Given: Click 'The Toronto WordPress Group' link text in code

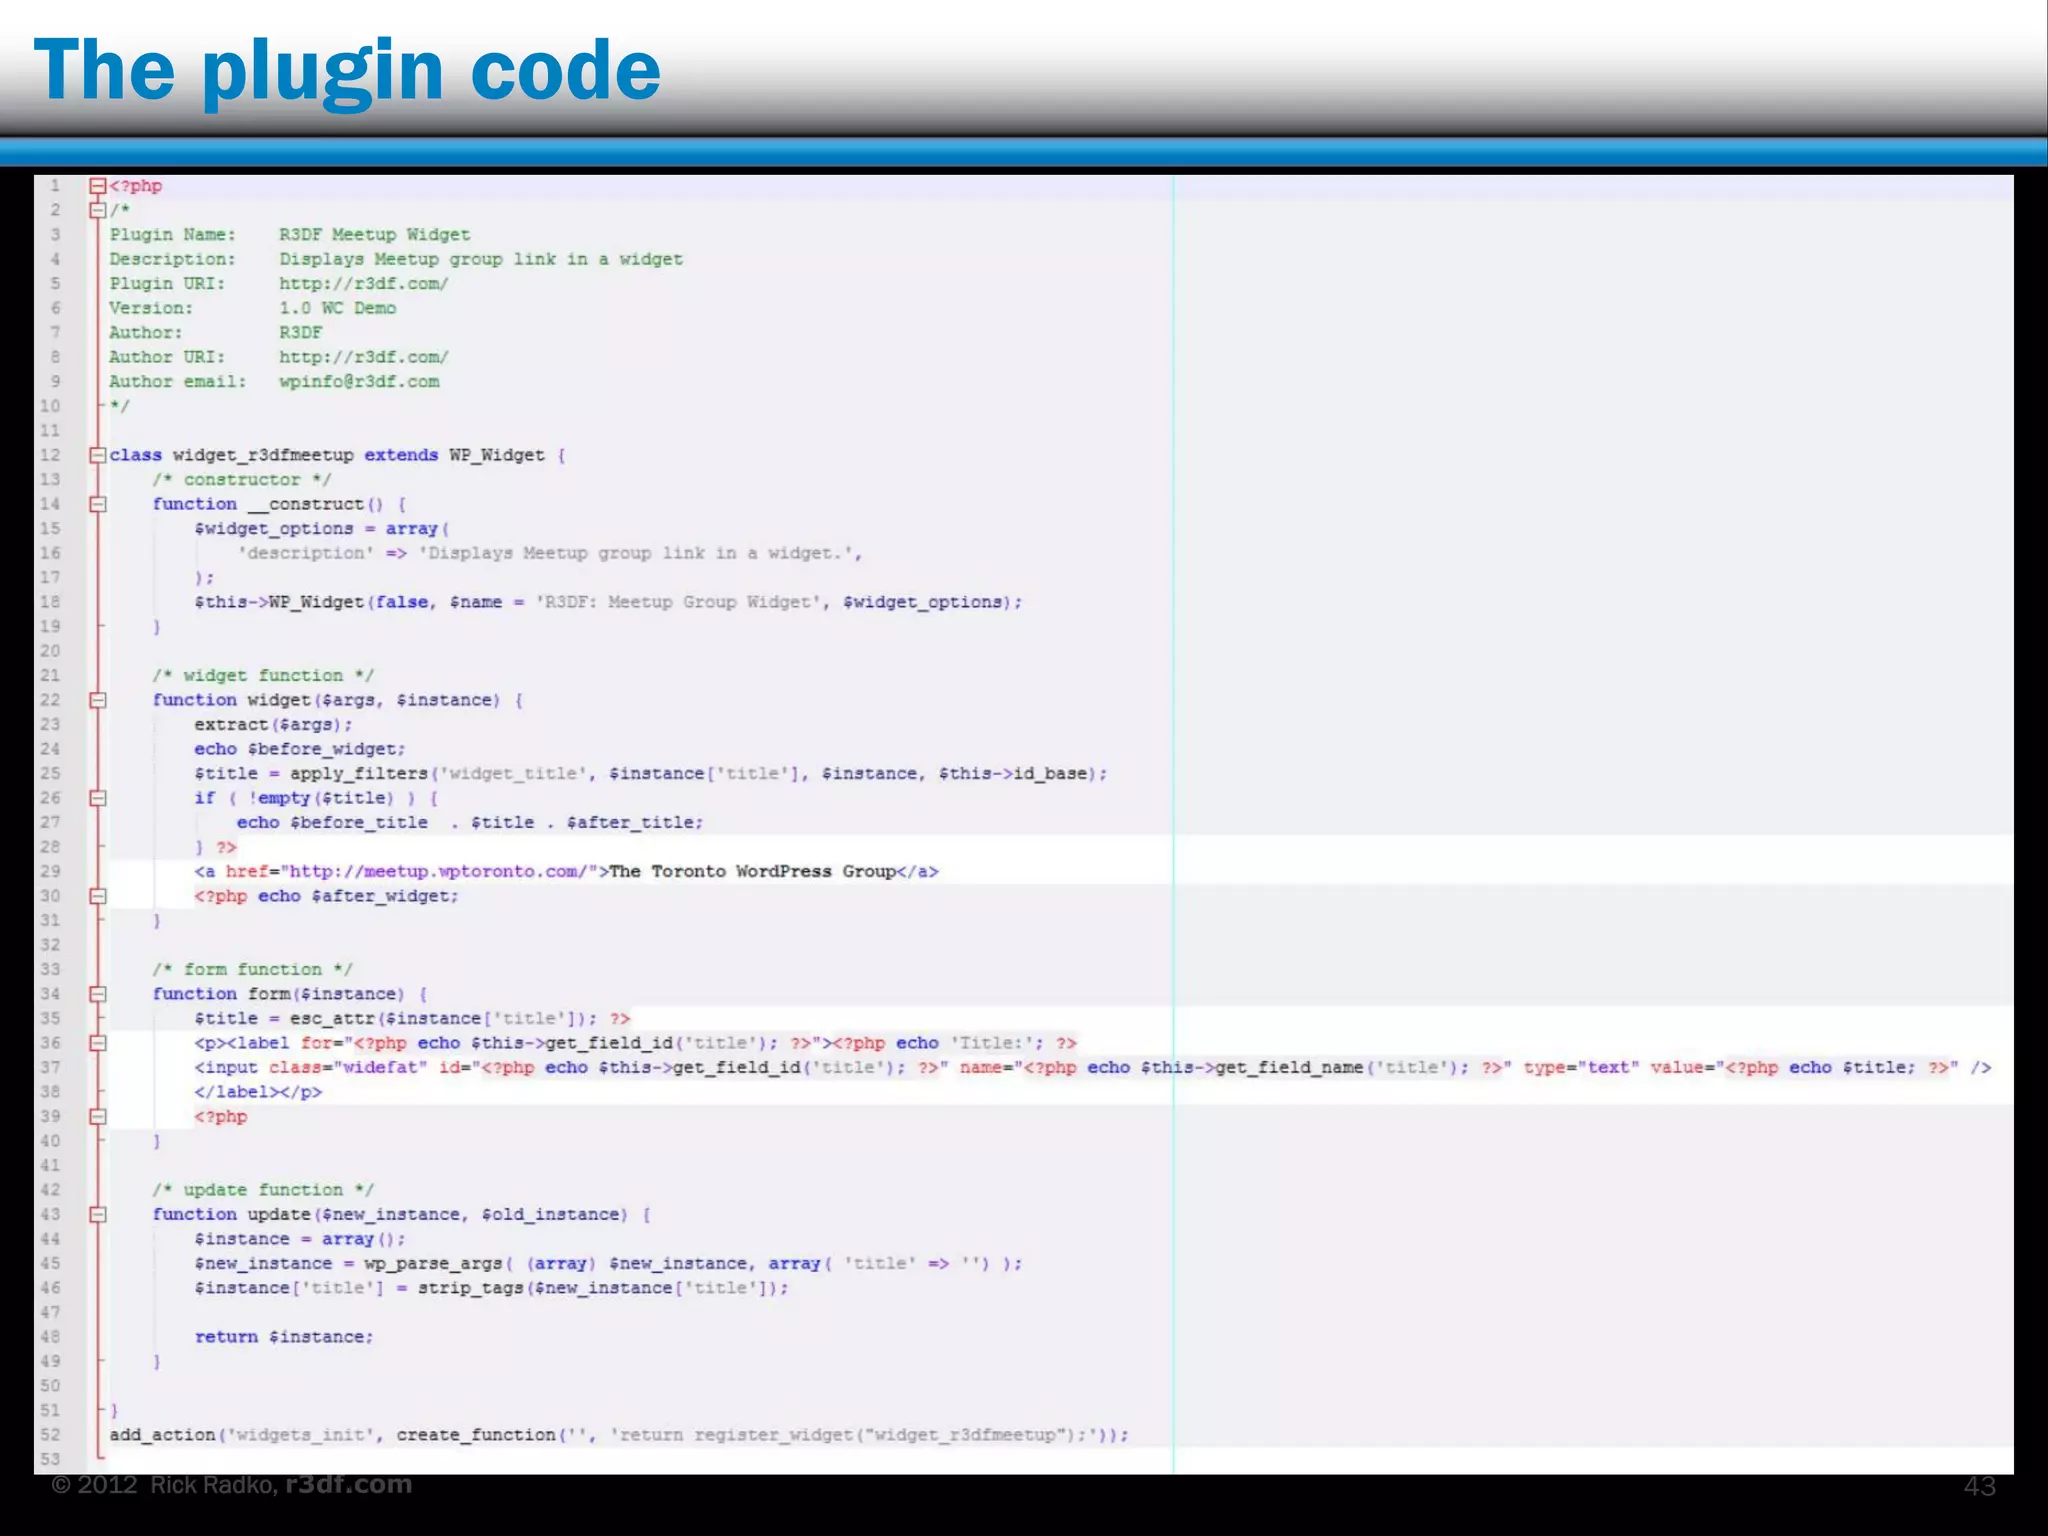Looking at the screenshot, I should pyautogui.click(x=752, y=872).
